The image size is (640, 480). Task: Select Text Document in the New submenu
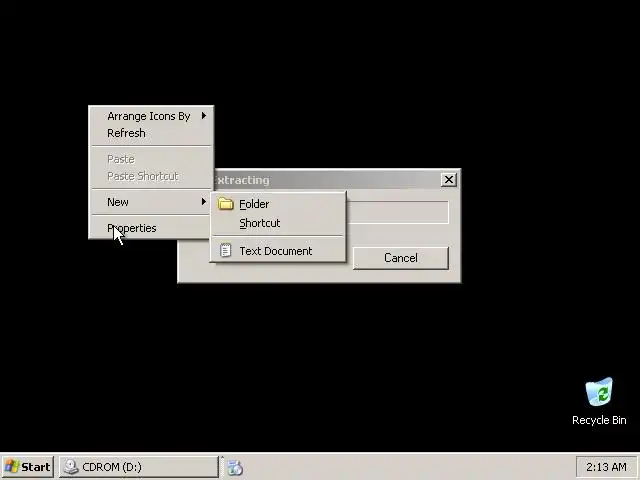(278, 251)
